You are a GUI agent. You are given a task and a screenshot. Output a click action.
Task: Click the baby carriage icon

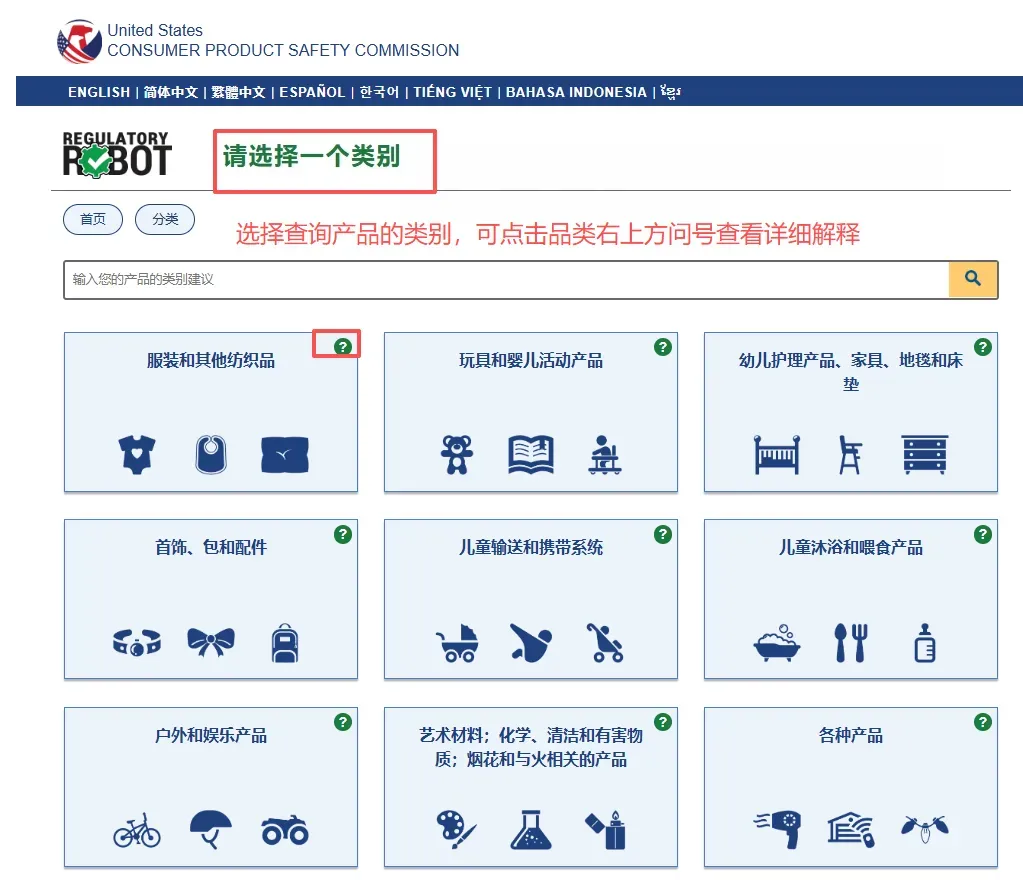457,643
